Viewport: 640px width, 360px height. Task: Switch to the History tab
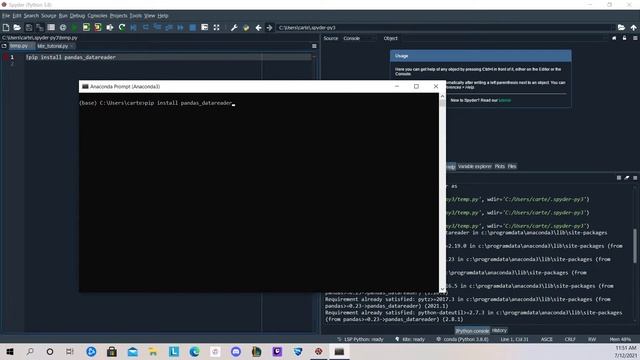(499, 331)
